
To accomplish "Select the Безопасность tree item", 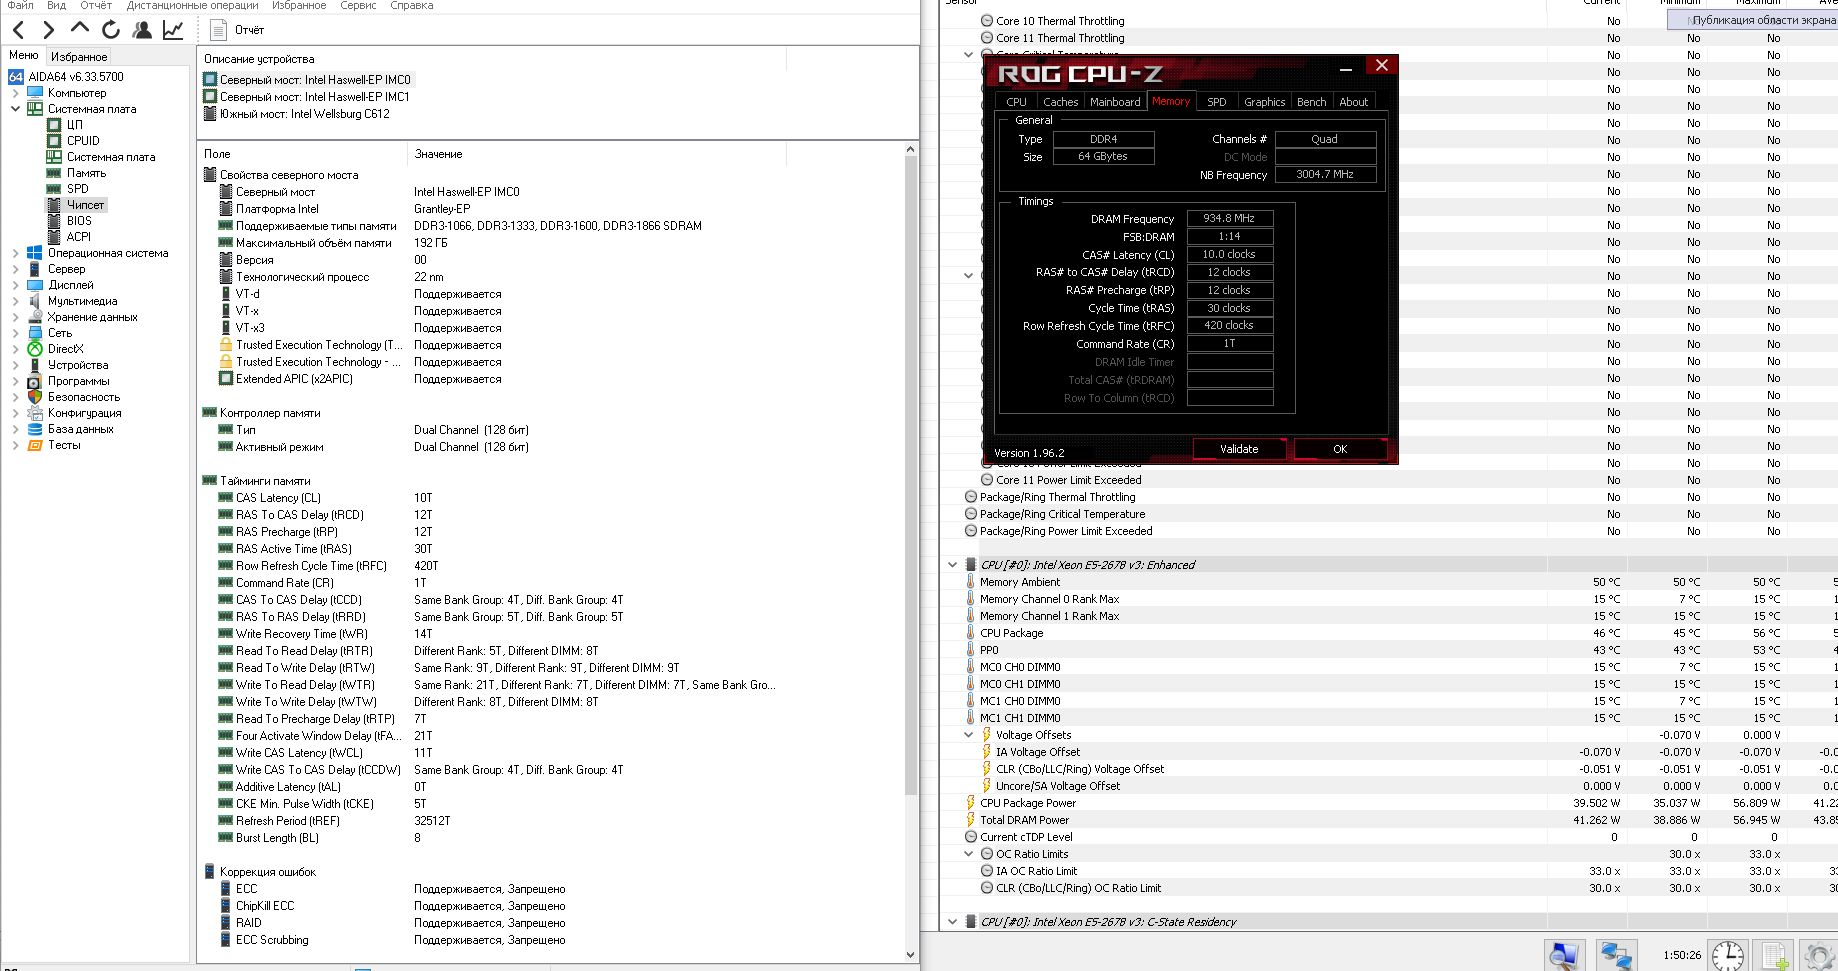I will tap(84, 397).
